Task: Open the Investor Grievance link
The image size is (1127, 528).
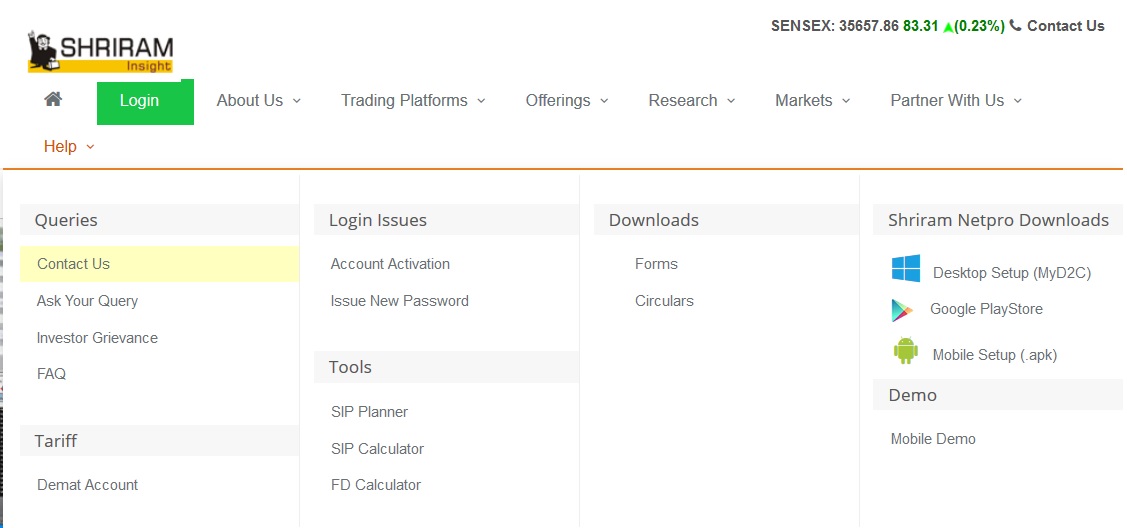Action: (x=97, y=338)
